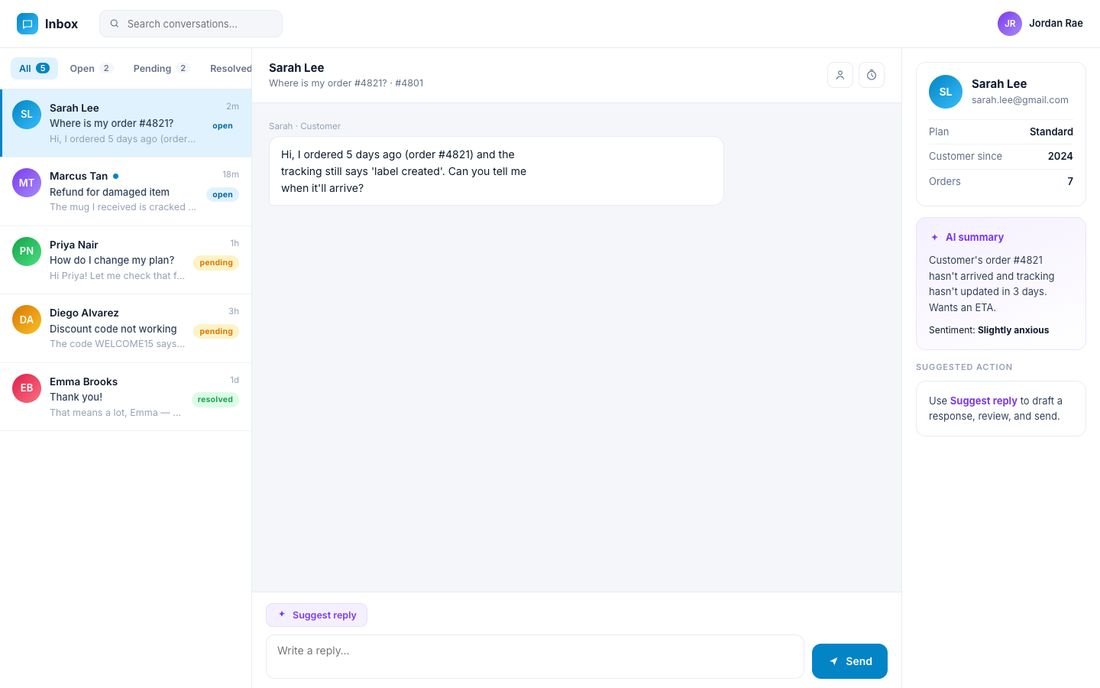
Task: Open Marcus Tan's refund conversation
Action: point(126,191)
